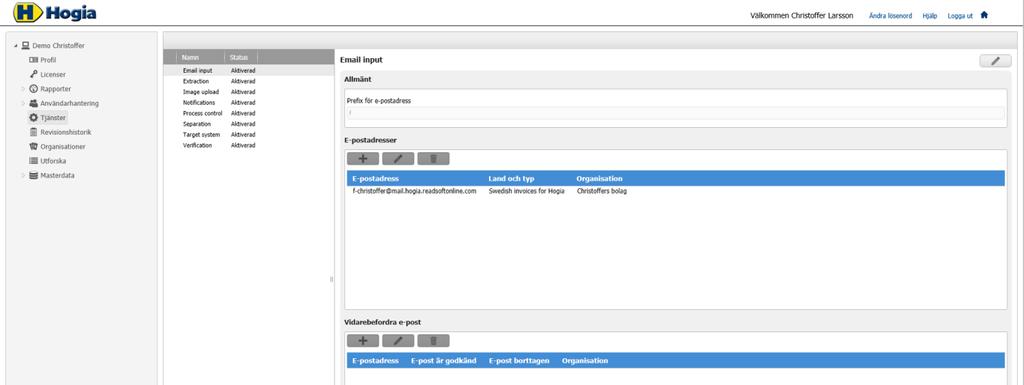The width and height of the screenshot is (1024, 385).
Task: Edit Email input settings with pencil button
Action: (995, 61)
